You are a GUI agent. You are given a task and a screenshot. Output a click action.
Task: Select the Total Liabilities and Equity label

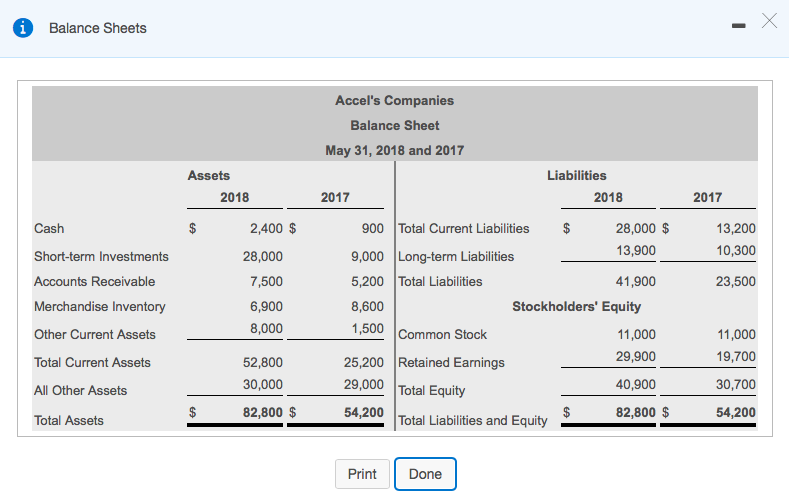click(472, 421)
